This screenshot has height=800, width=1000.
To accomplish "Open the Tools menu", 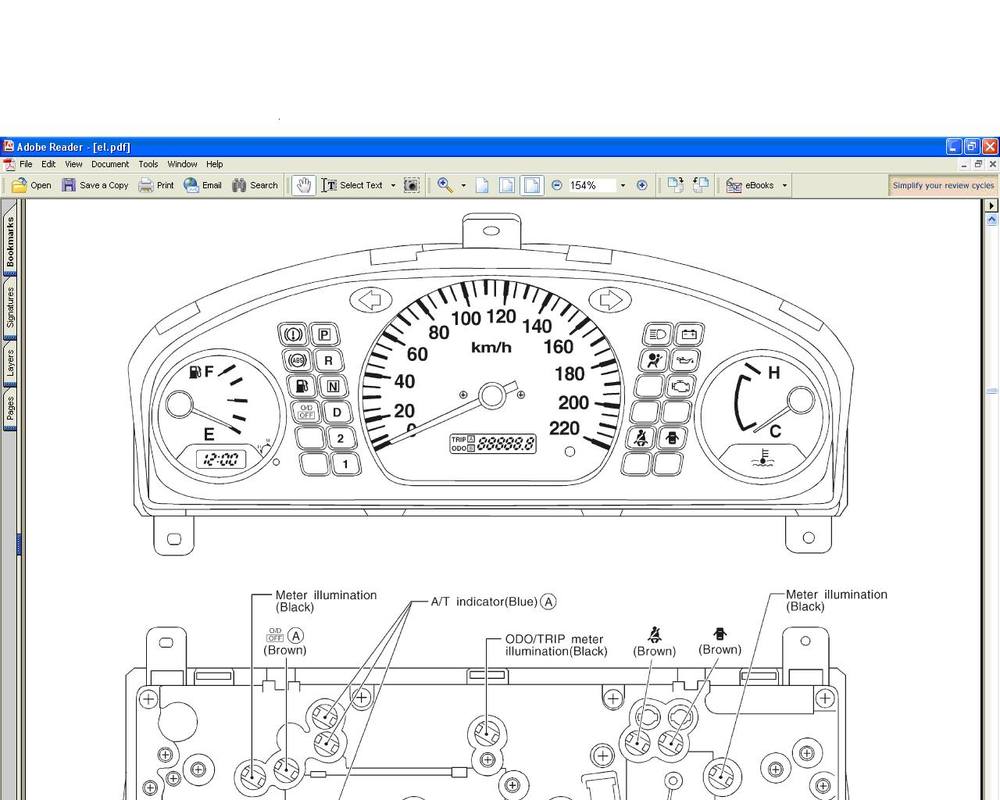I will (148, 164).
